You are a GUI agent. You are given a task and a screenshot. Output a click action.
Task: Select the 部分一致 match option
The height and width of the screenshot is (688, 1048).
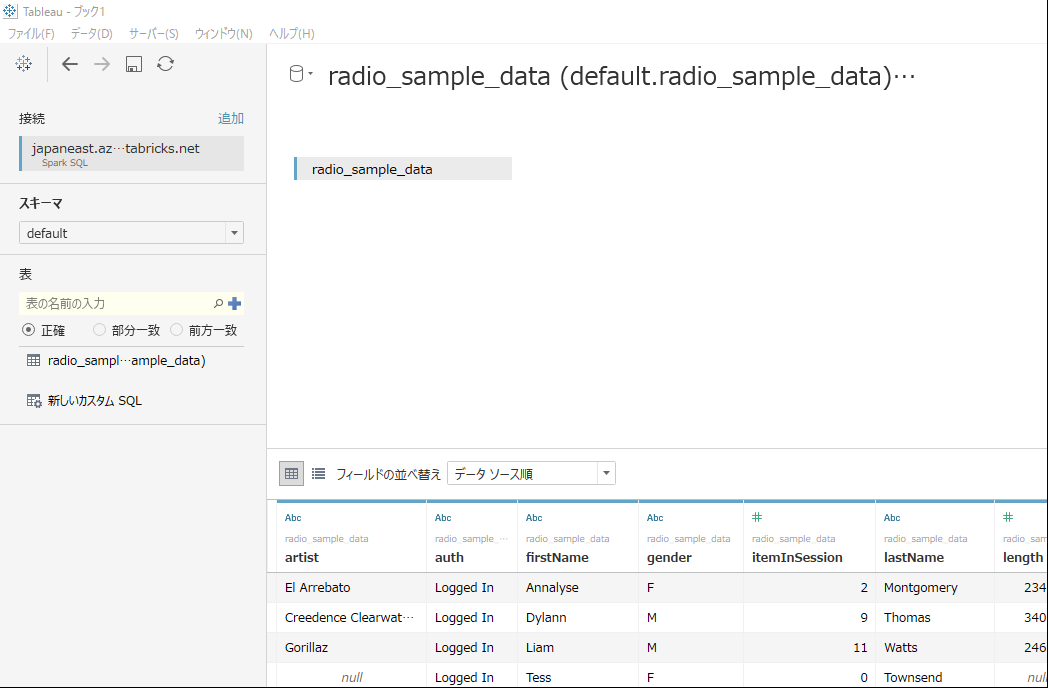point(99,330)
